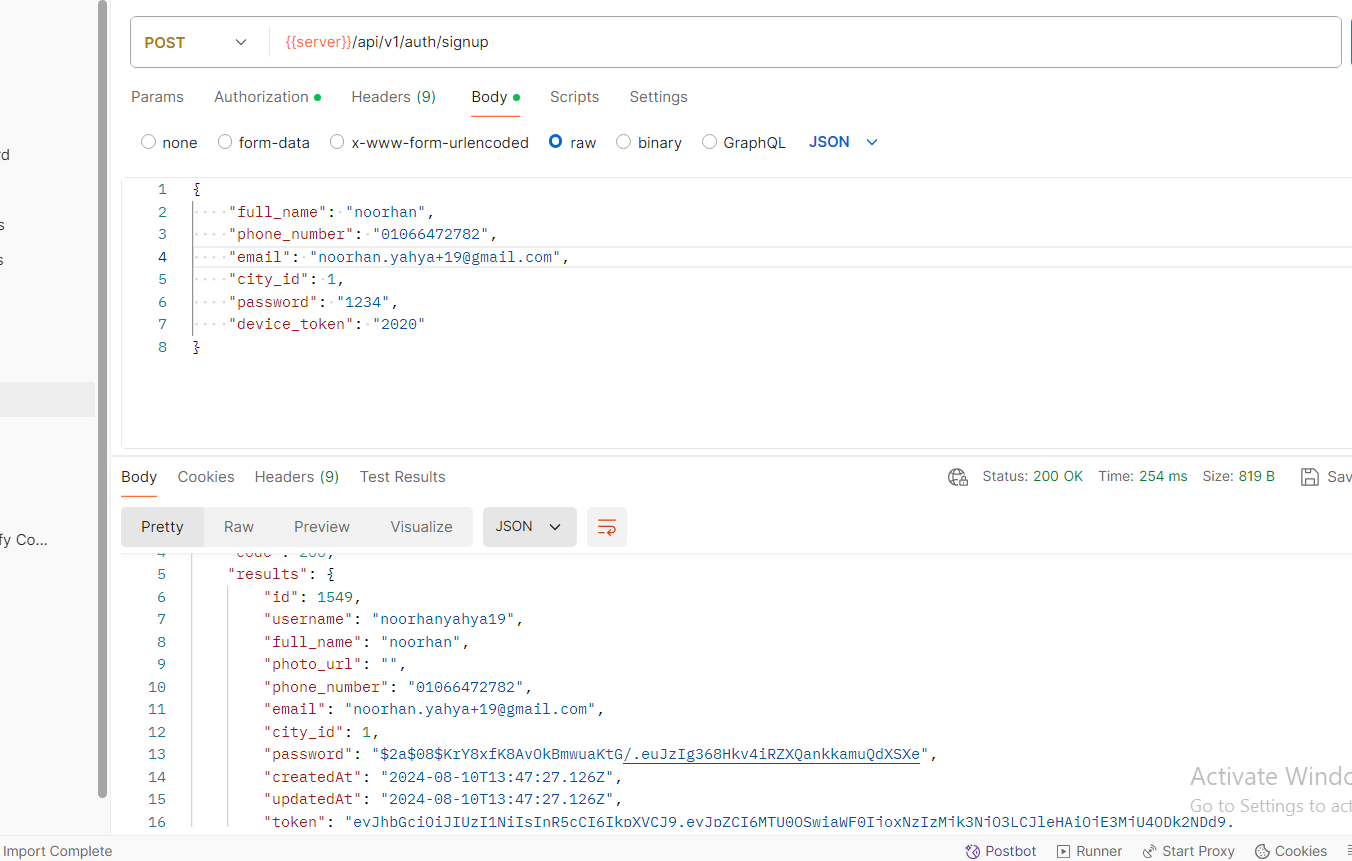Open Postbot from the status bar

pyautogui.click(x=1000, y=851)
